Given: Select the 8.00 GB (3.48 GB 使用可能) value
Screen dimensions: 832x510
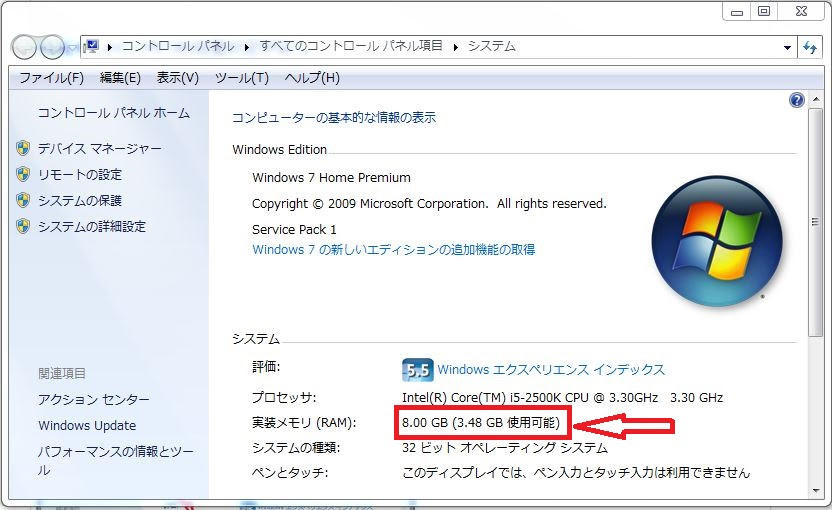Looking at the screenshot, I should (x=481, y=422).
